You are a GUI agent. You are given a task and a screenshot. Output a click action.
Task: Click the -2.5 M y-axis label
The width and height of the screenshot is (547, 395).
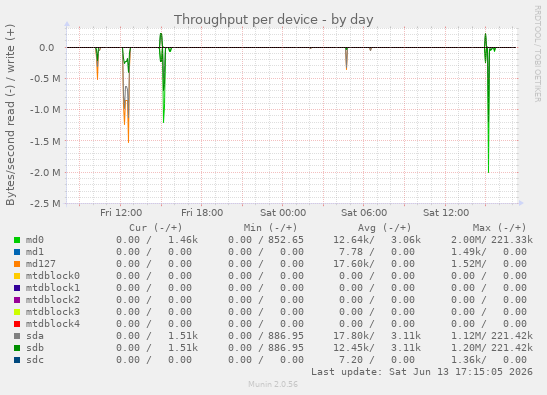coord(45,203)
